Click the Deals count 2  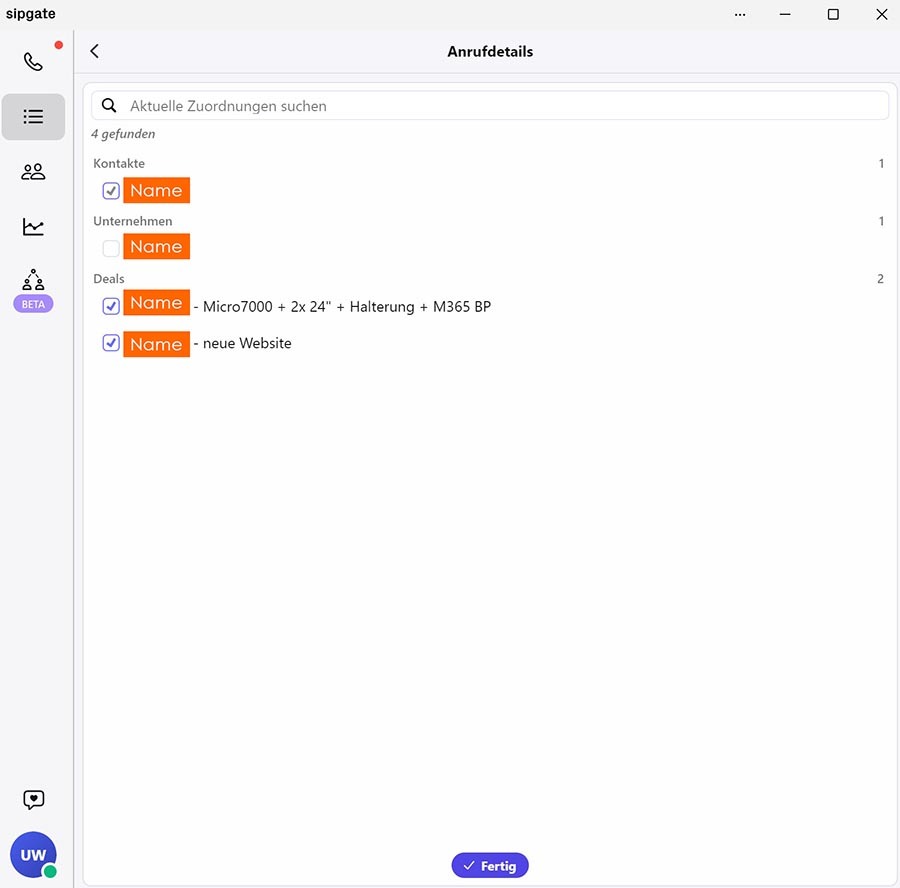point(880,278)
